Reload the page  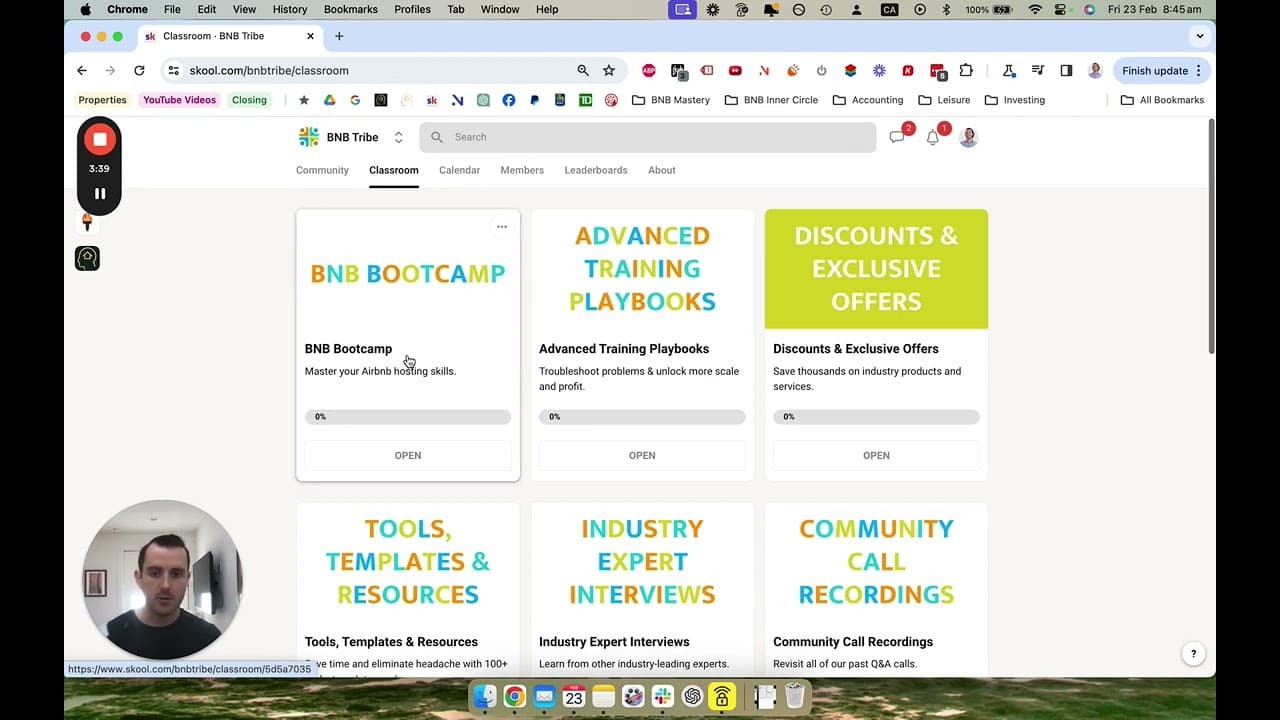(x=139, y=71)
